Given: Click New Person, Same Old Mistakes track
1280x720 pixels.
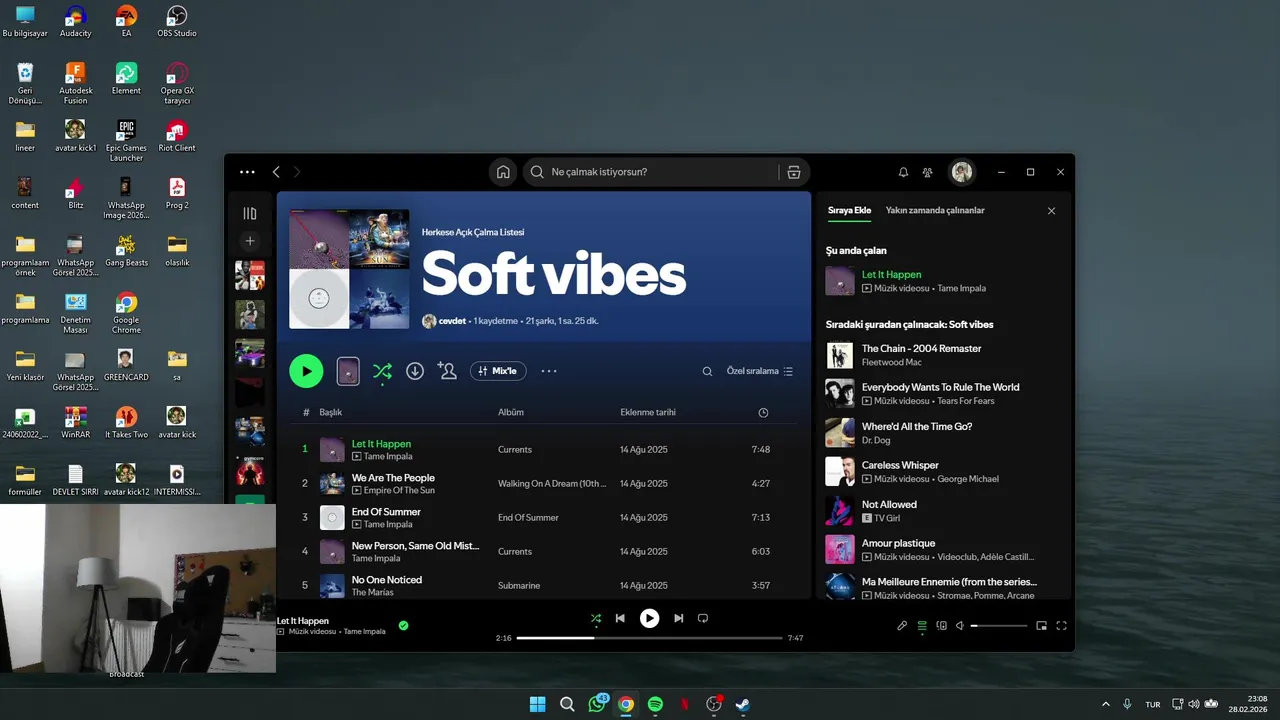Looking at the screenshot, I should (x=415, y=546).
